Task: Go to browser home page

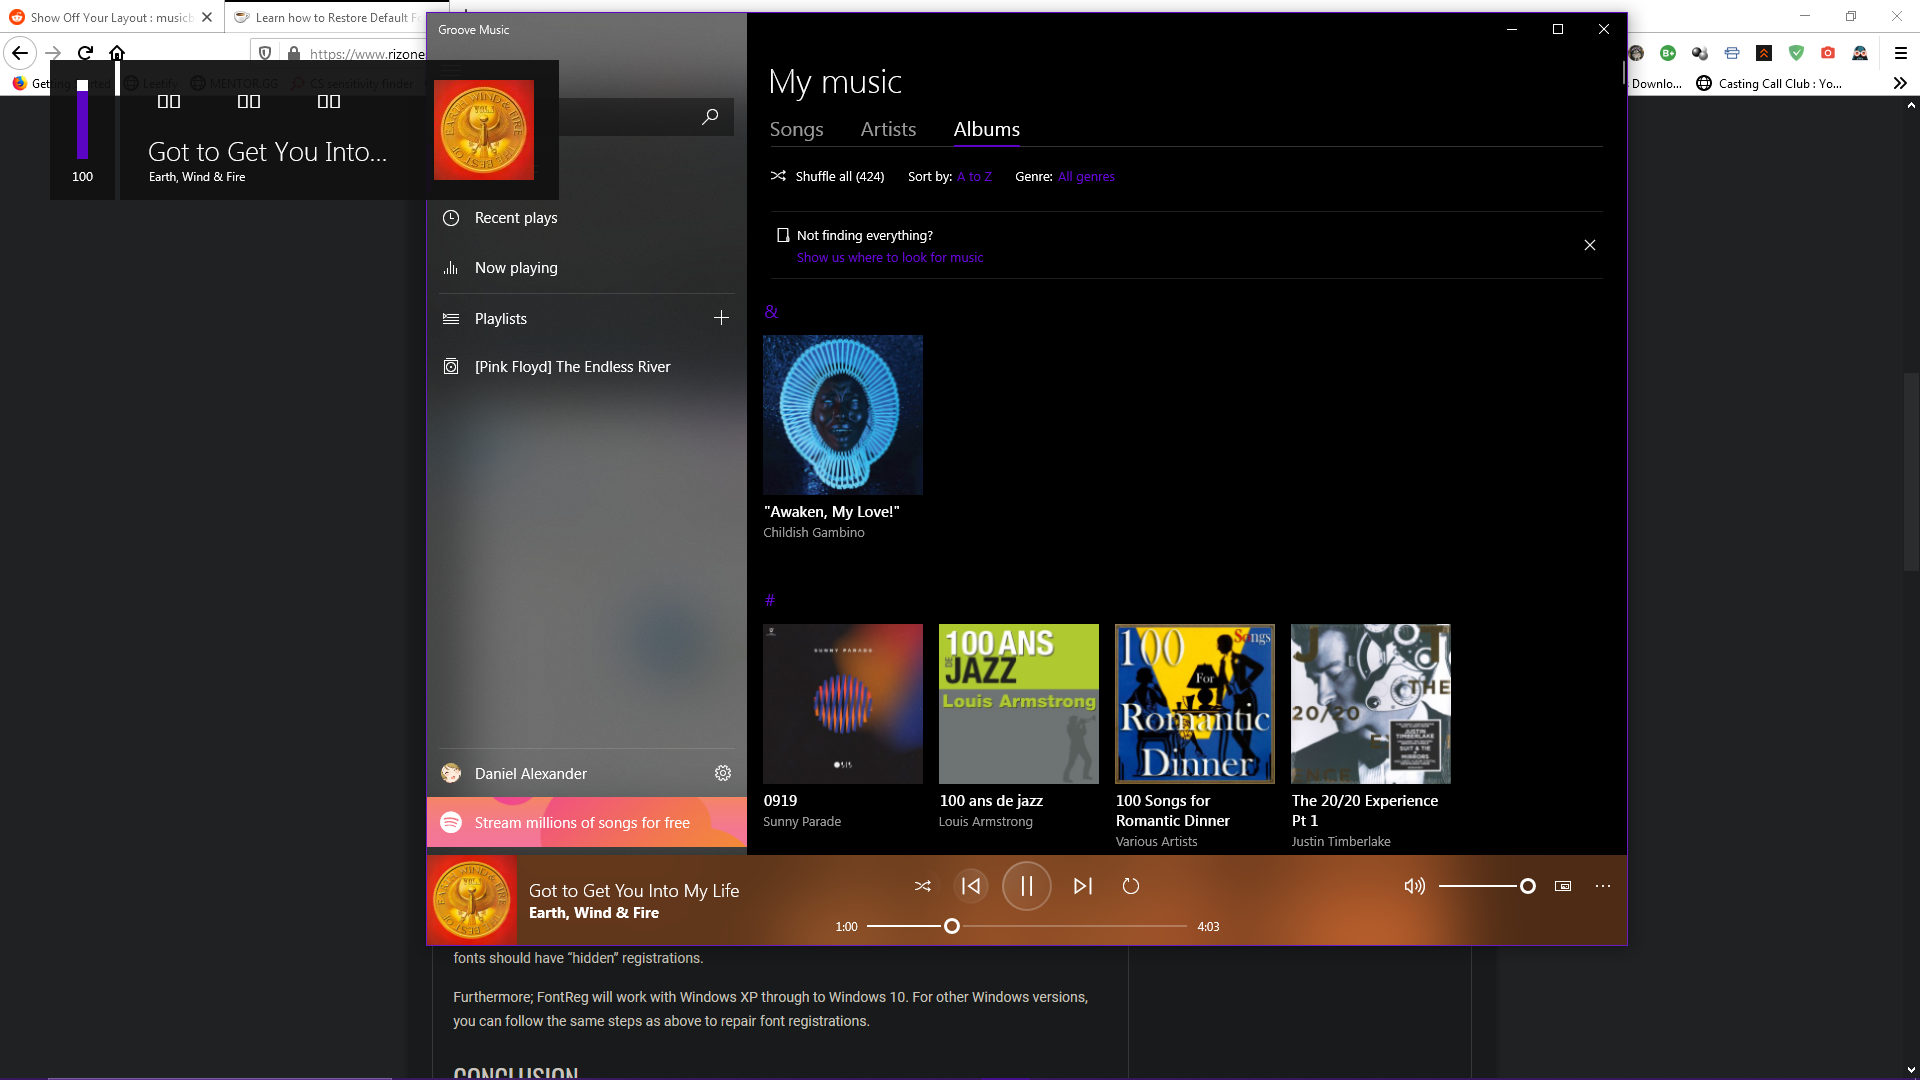Action: coord(117,53)
